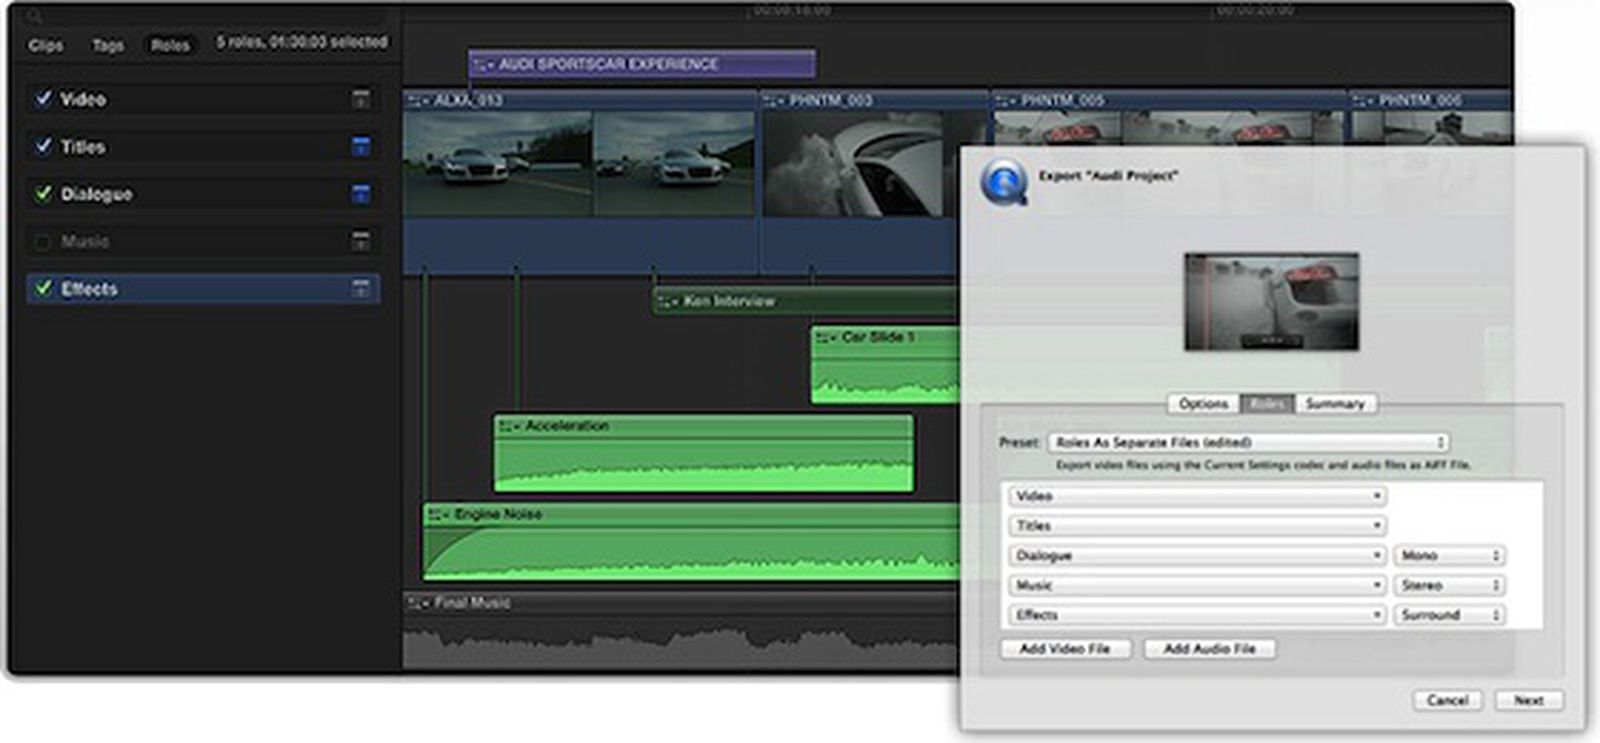Click the export preview thumbnail
The height and width of the screenshot is (743, 1600).
pyautogui.click(x=1271, y=302)
